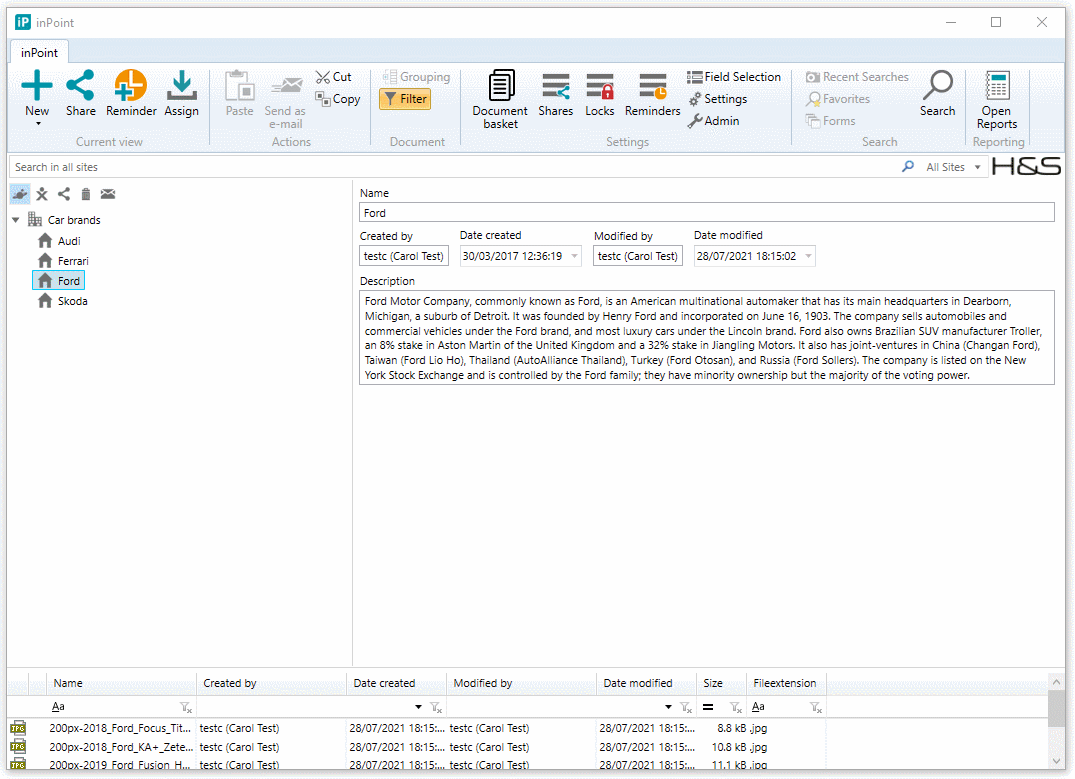Click the Shares icon in Settings group
This screenshot has height=779, width=1075.
pyautogui.click(x=555, y=95)
